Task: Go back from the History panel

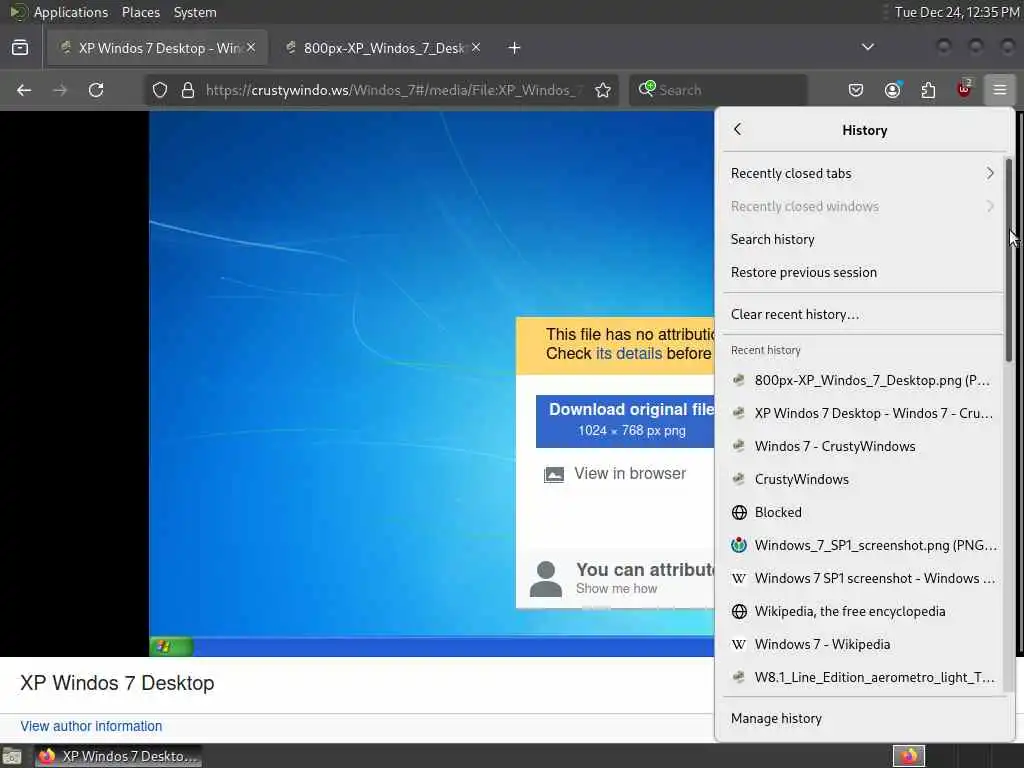Action: coord(738,129)
